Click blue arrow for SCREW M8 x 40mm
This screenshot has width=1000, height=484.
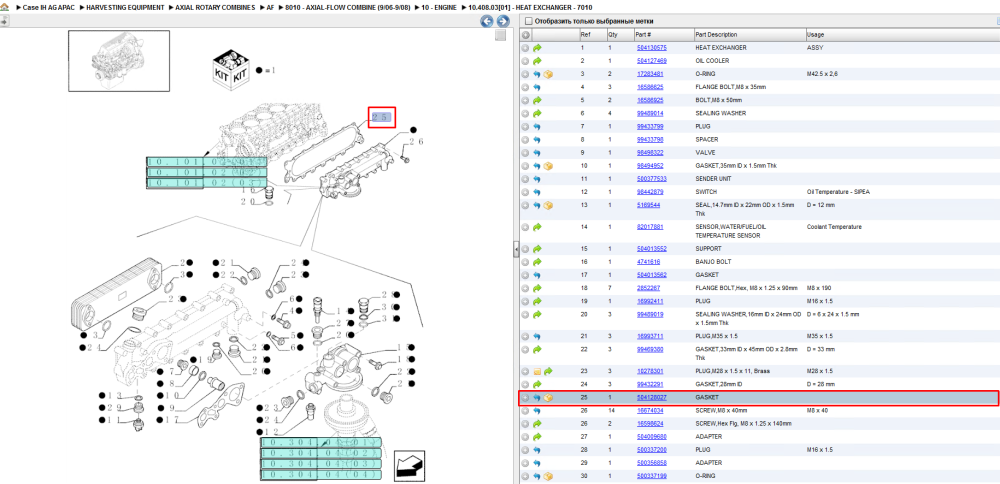click(x=537, y=411)
